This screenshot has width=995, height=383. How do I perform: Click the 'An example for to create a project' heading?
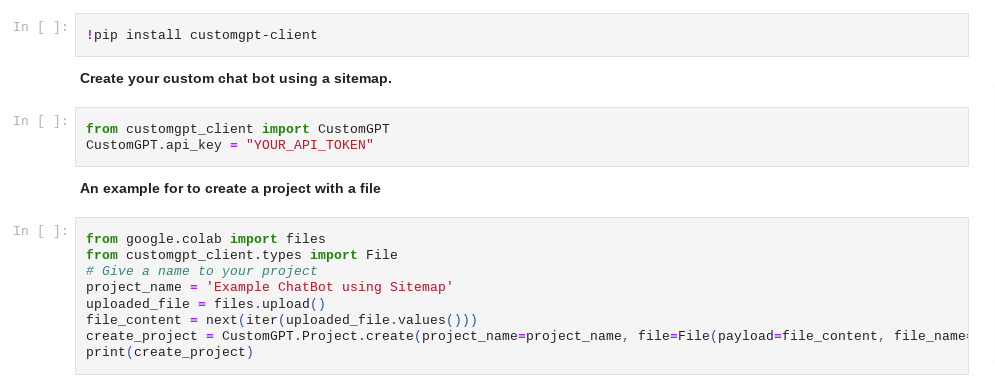coord(230,188)
